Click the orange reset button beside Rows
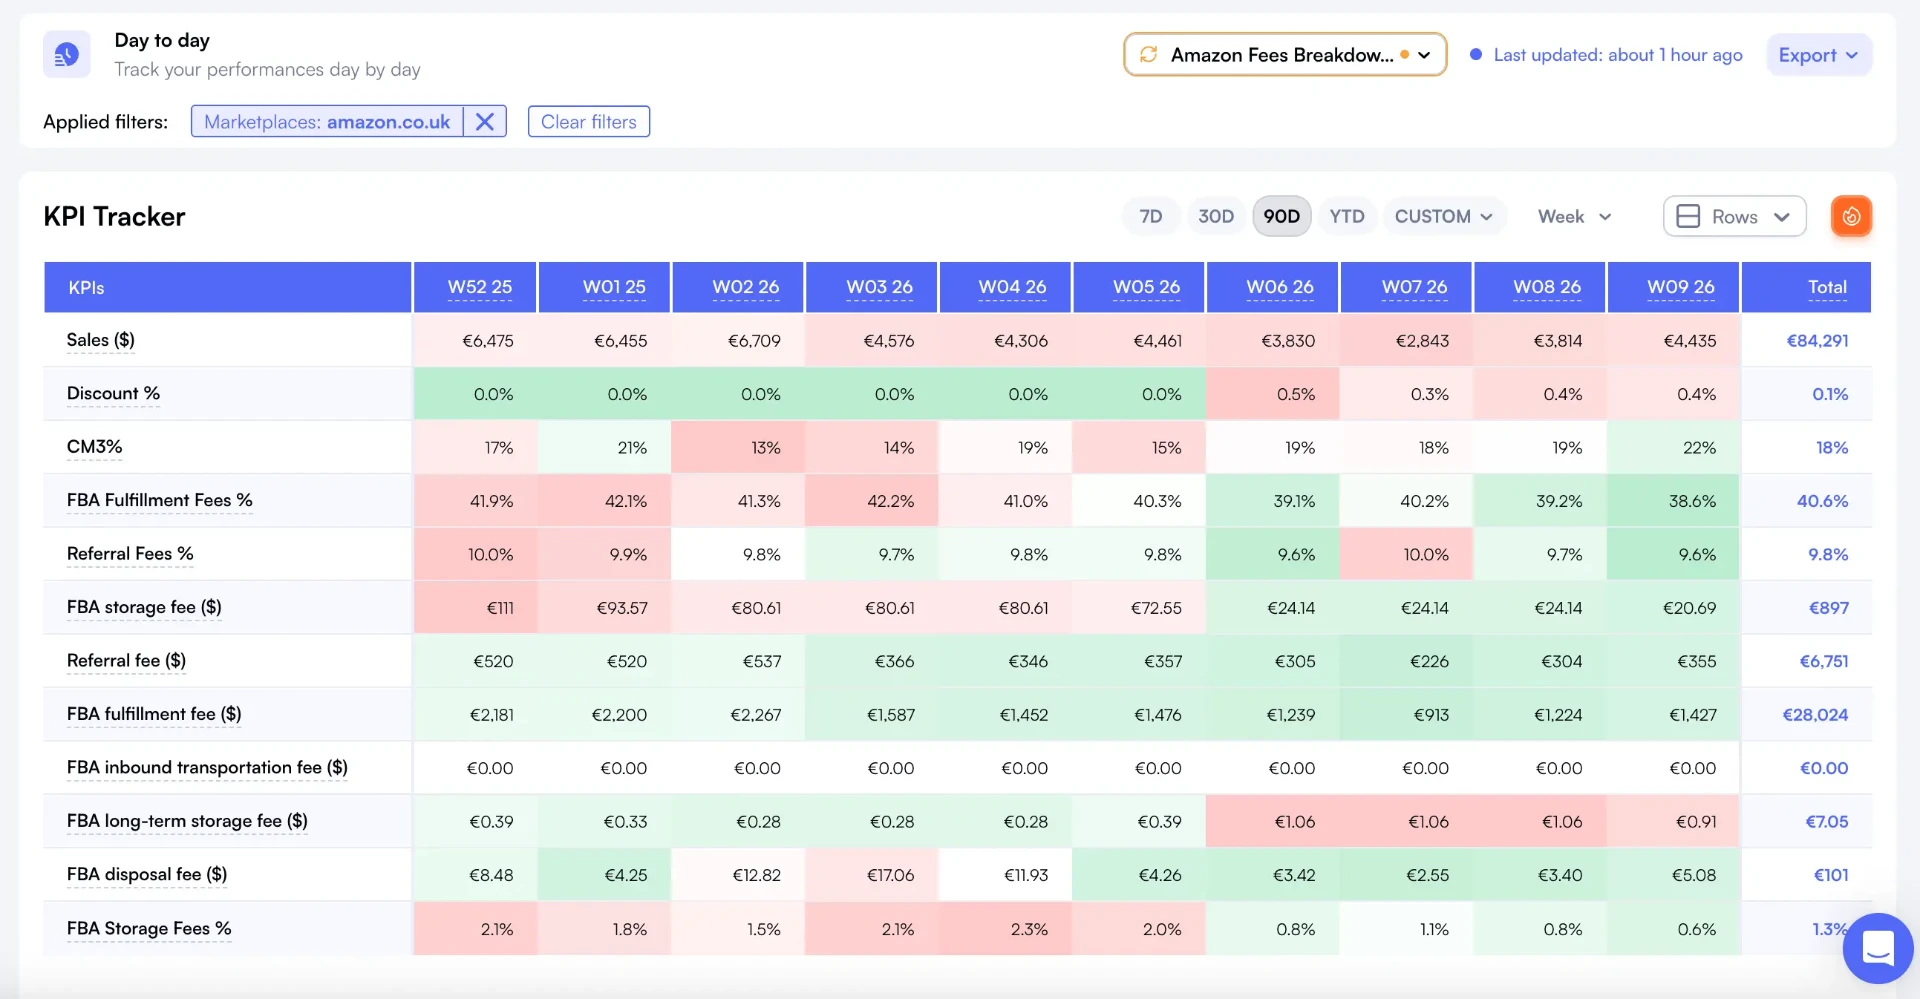1920x999 pixels. tap(1851, 216)
